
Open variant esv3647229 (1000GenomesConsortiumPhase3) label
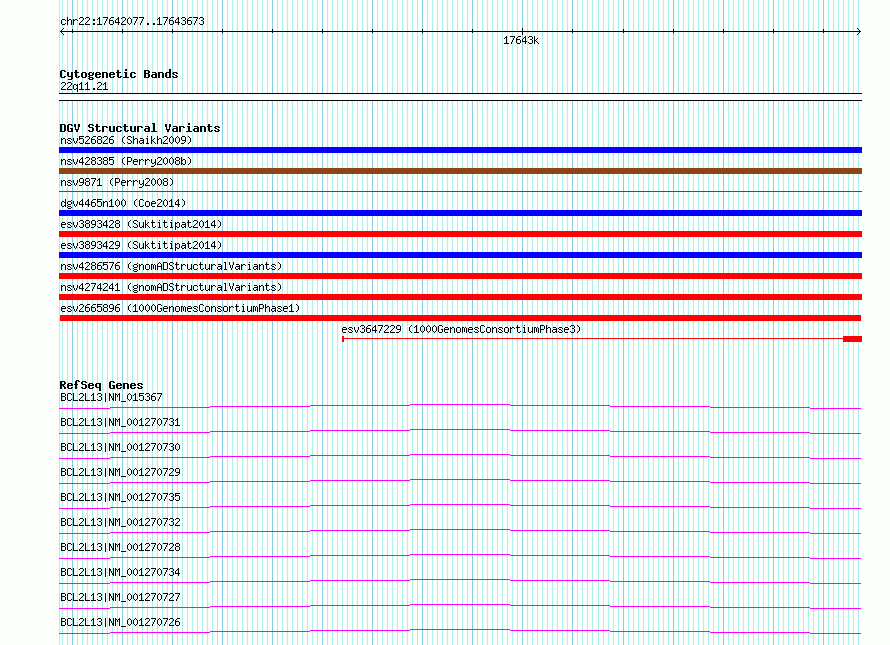[461, 329]
